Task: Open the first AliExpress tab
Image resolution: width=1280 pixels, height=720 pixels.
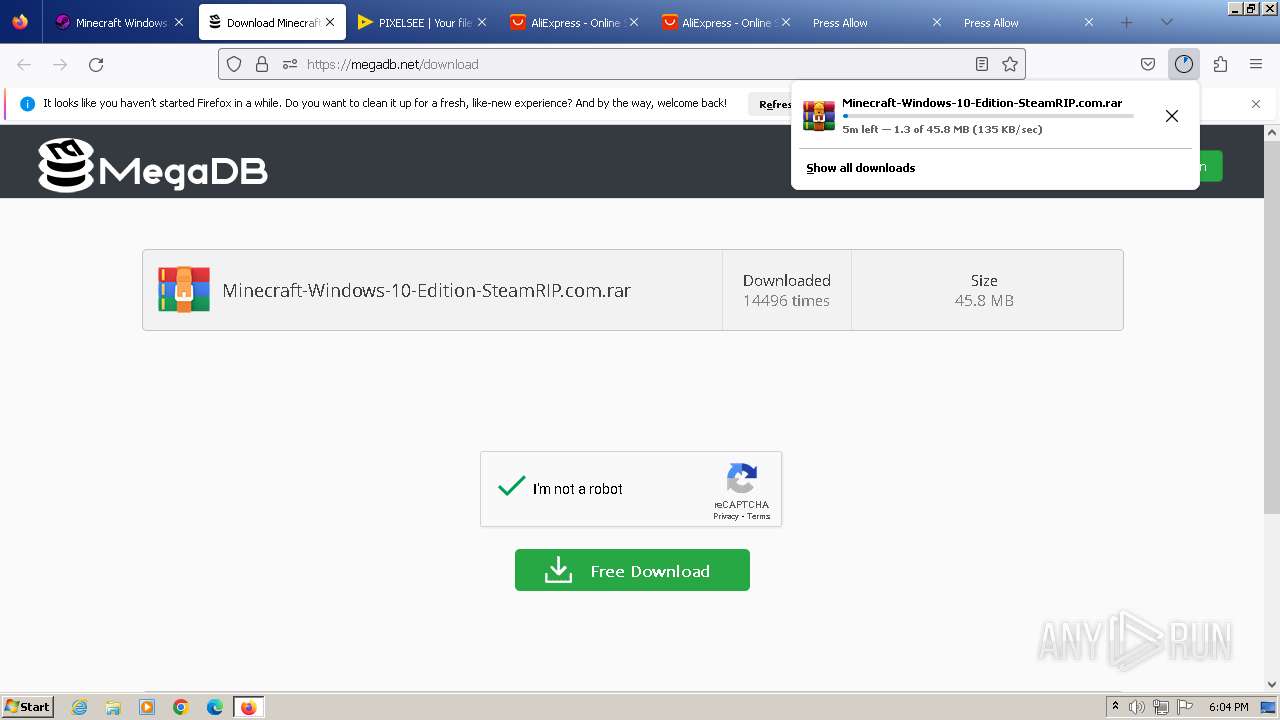Action: [574, 22]
